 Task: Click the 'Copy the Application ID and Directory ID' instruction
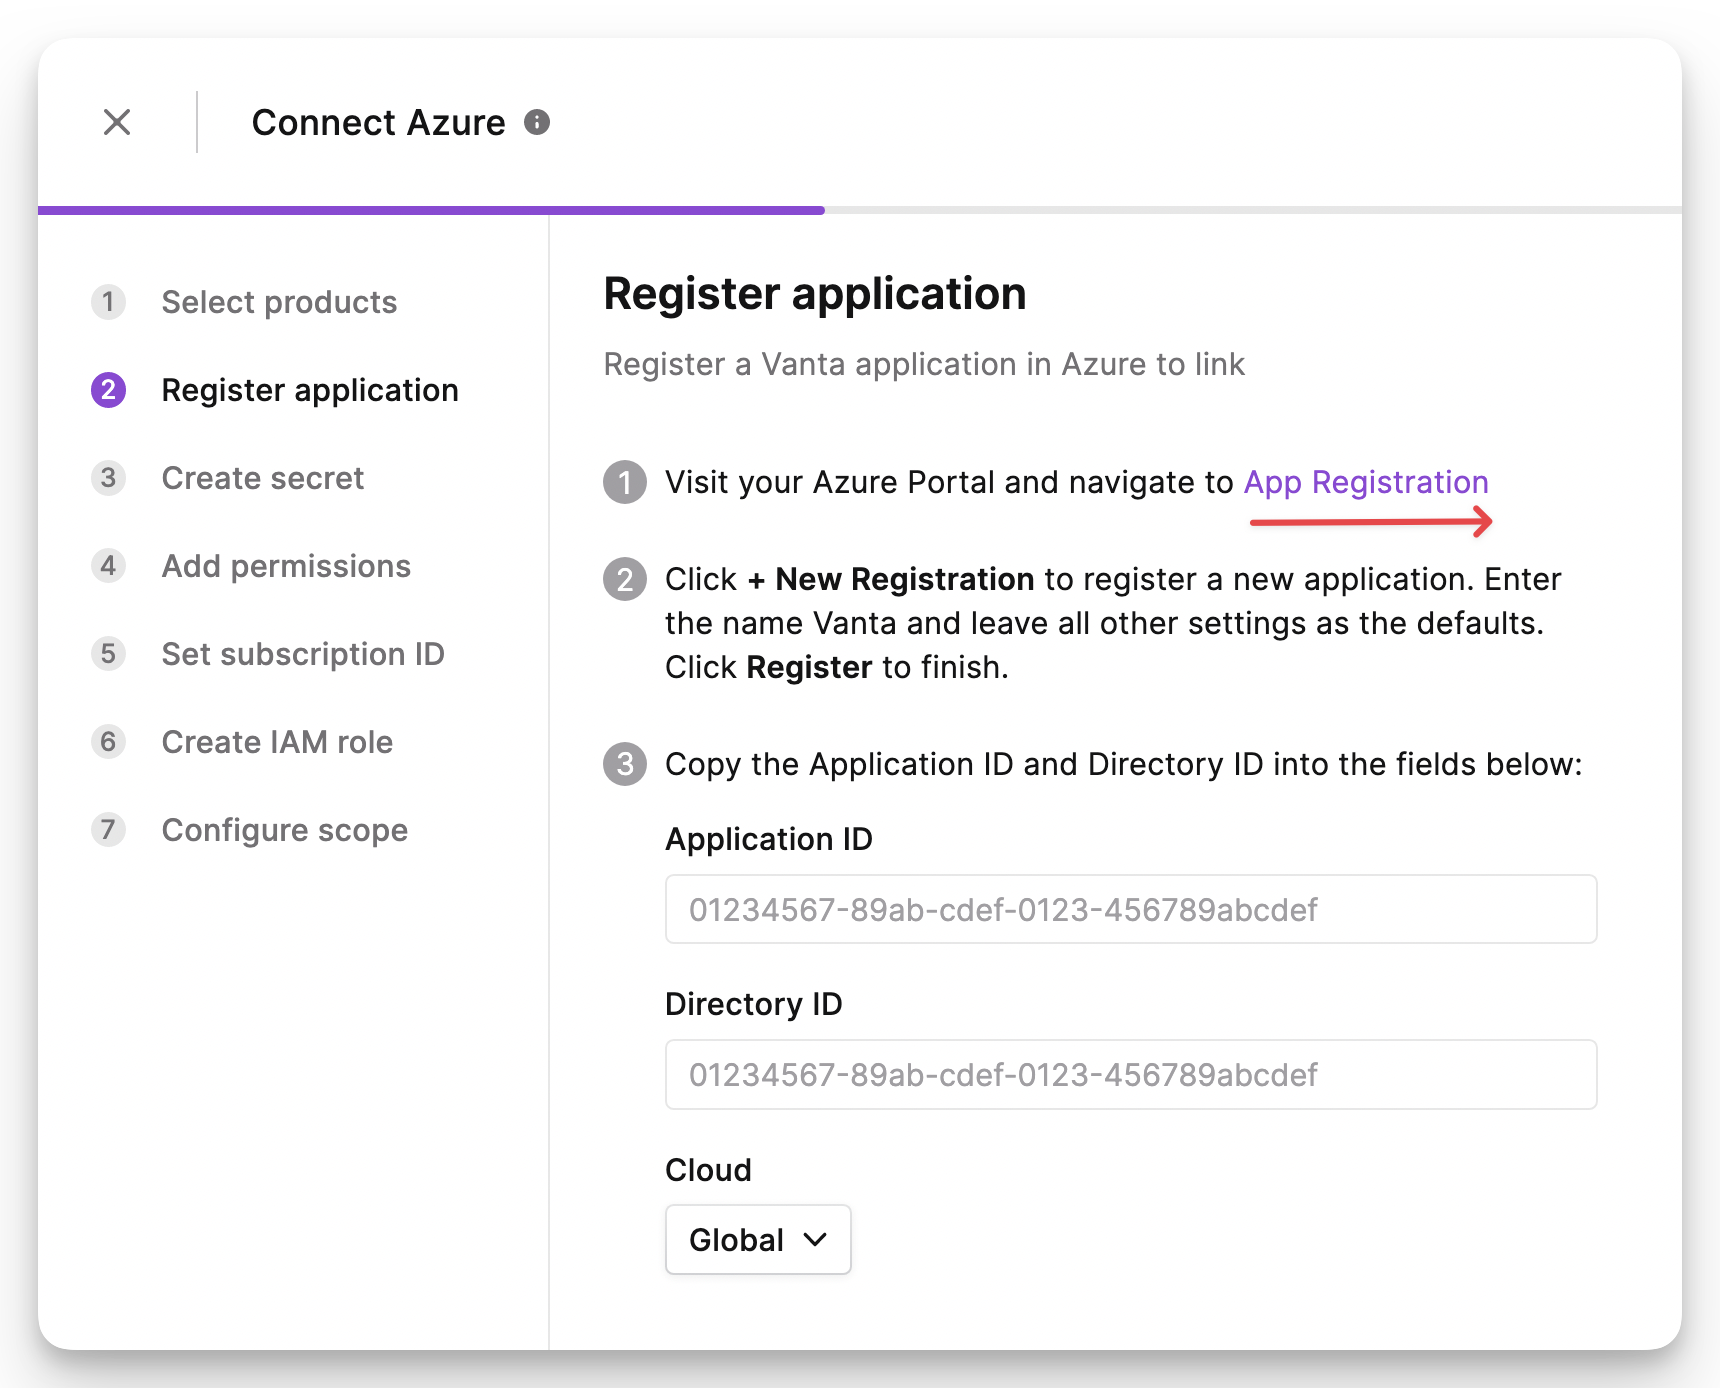[x=1124, y=764]
